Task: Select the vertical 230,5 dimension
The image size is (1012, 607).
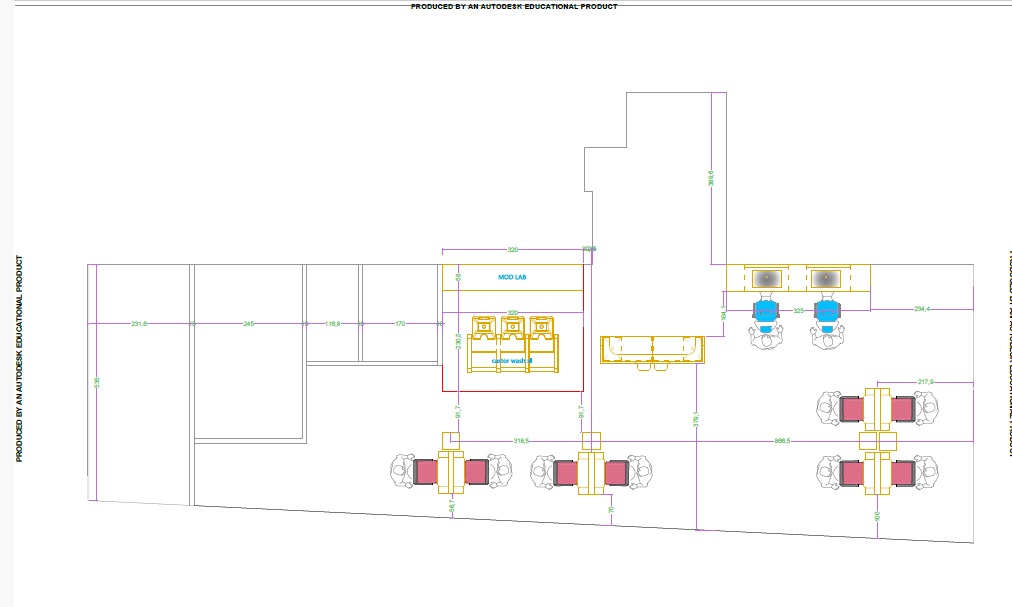Action: coord(458,341)
